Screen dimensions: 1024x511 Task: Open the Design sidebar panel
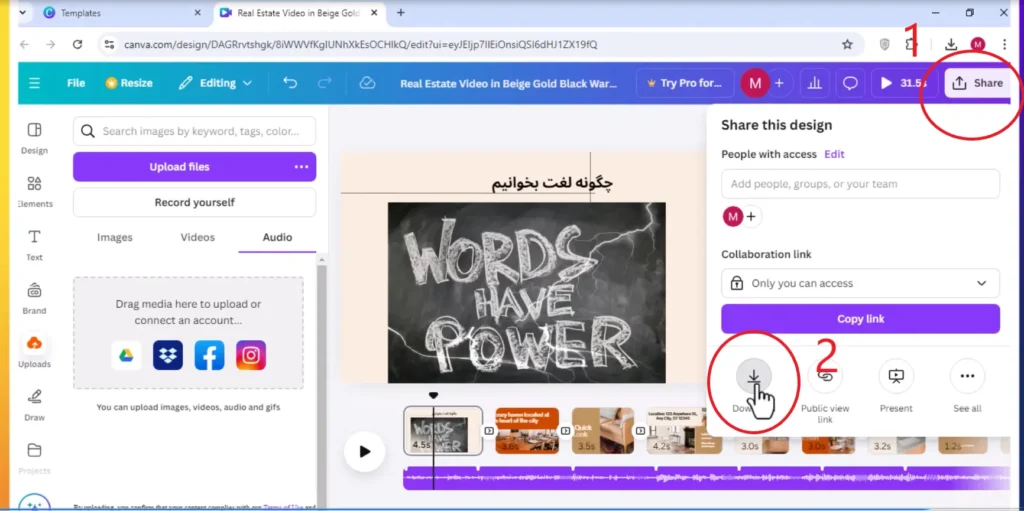(x=34, y=138)
